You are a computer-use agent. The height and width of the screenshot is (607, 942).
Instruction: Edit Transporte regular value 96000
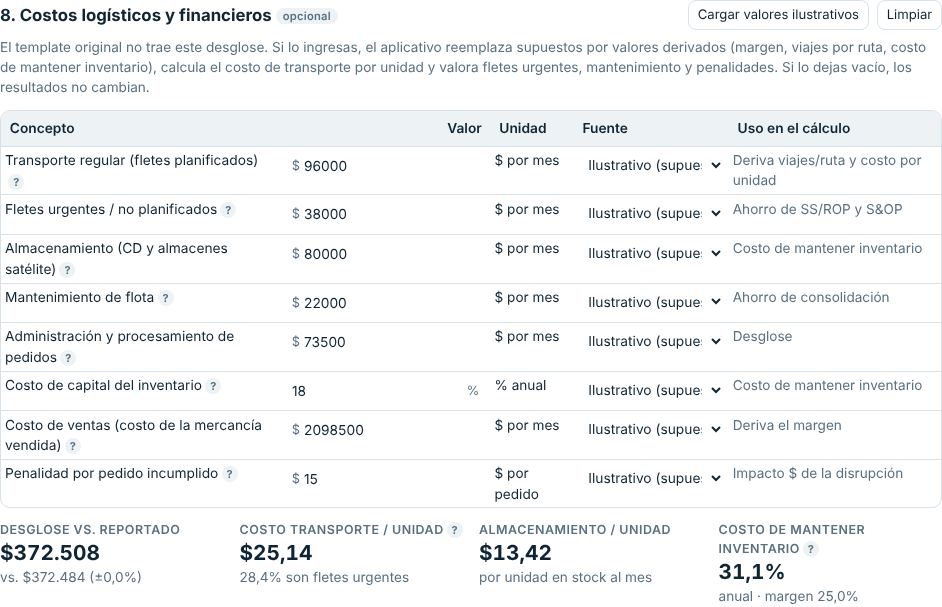point(384,166)
